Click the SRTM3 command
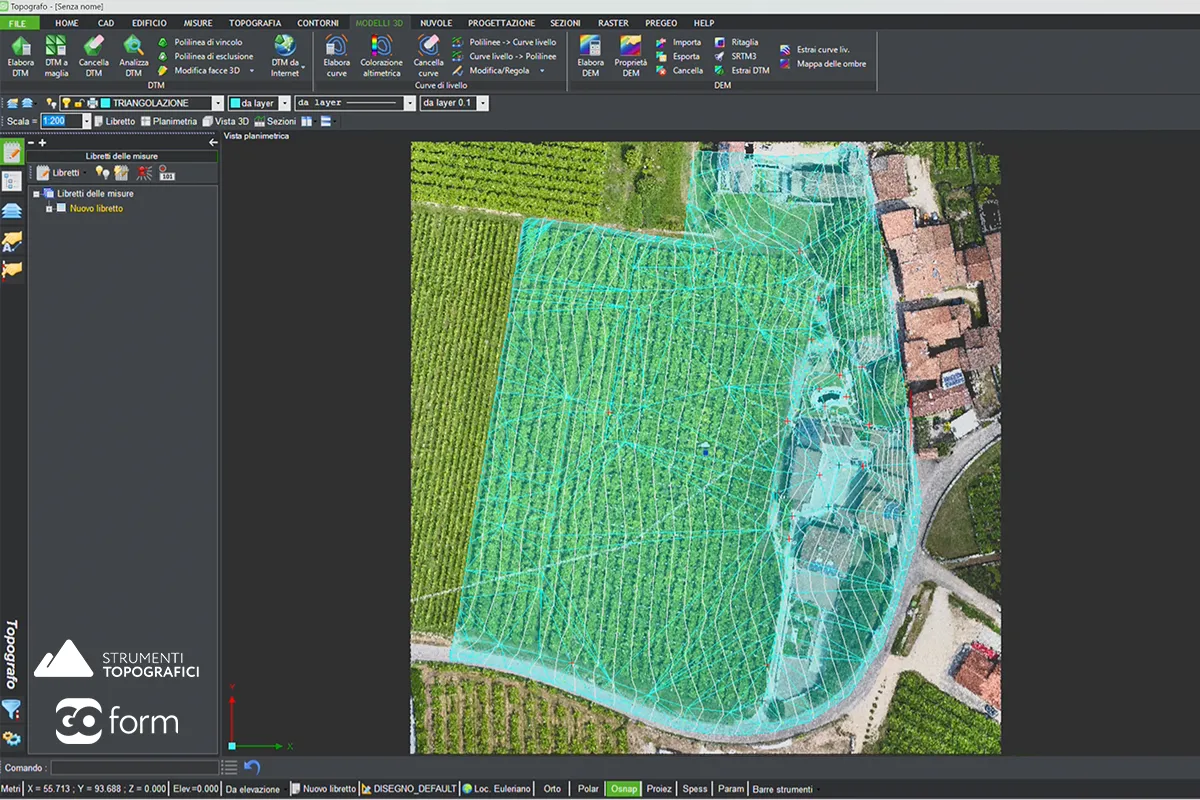1200x800 pixels. pyautogui.click(x=736, y=57)
